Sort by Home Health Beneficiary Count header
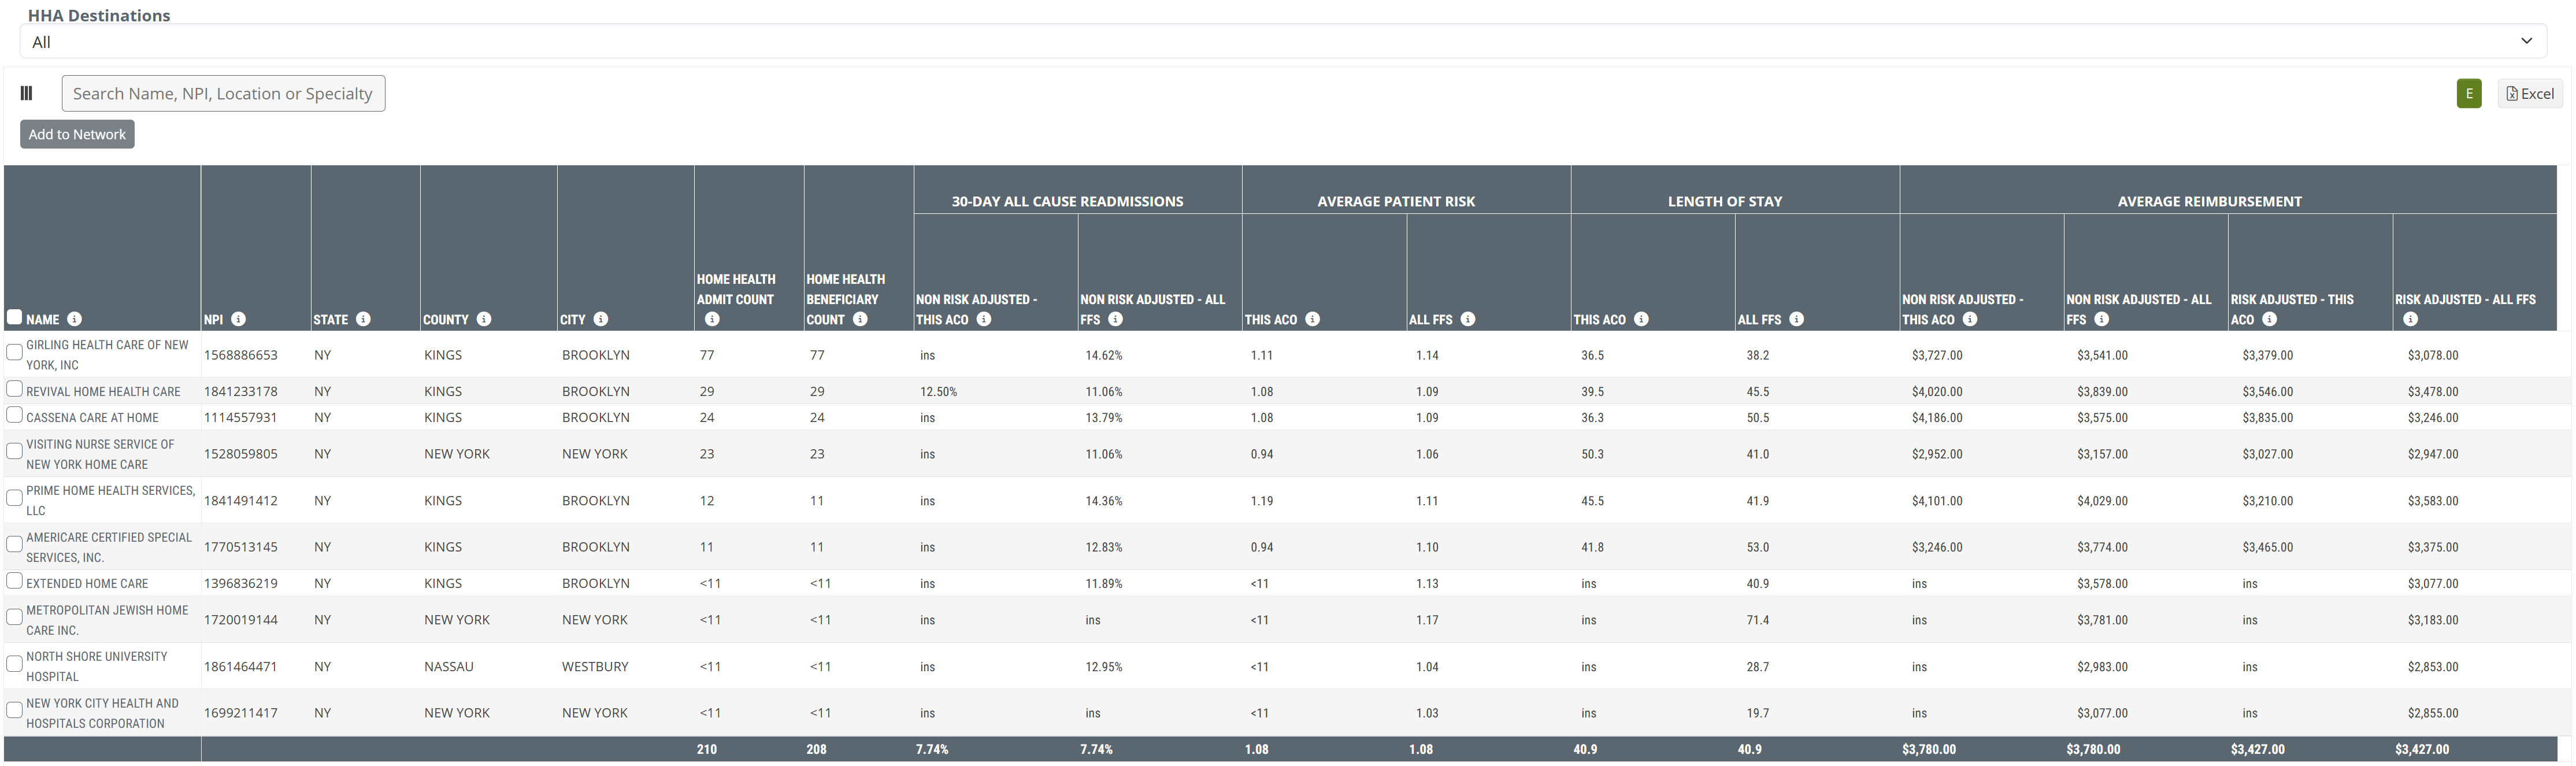 845,299
